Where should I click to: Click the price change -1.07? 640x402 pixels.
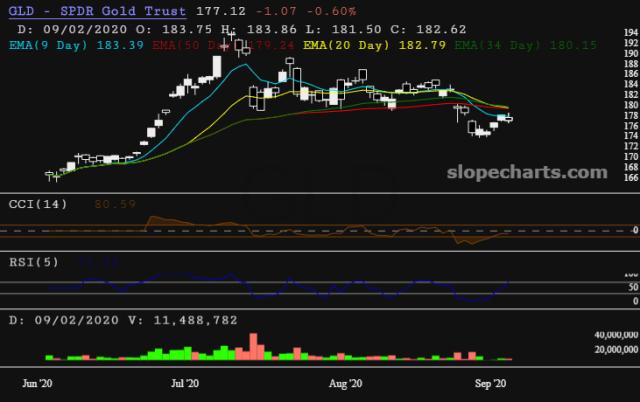point(276,11)
